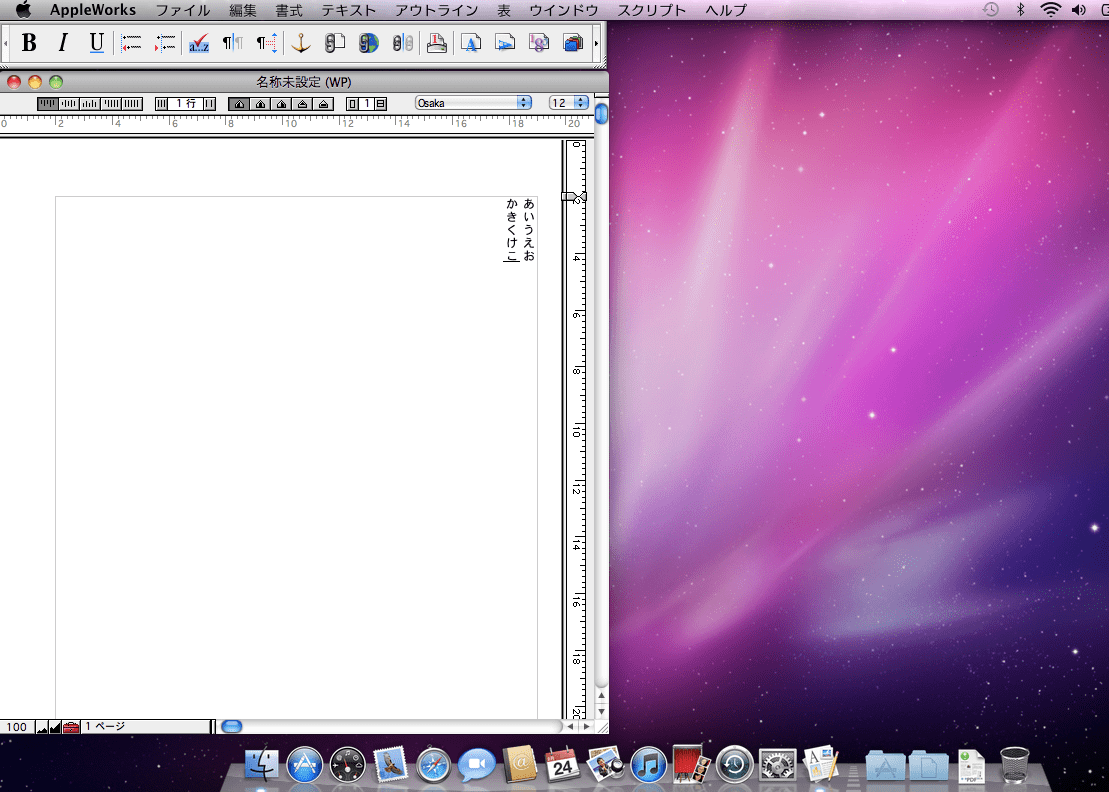Select center text alignment in the ruler
This screenshot has height=792, width=1109.
pyautogui.click(x=69, y=104)
